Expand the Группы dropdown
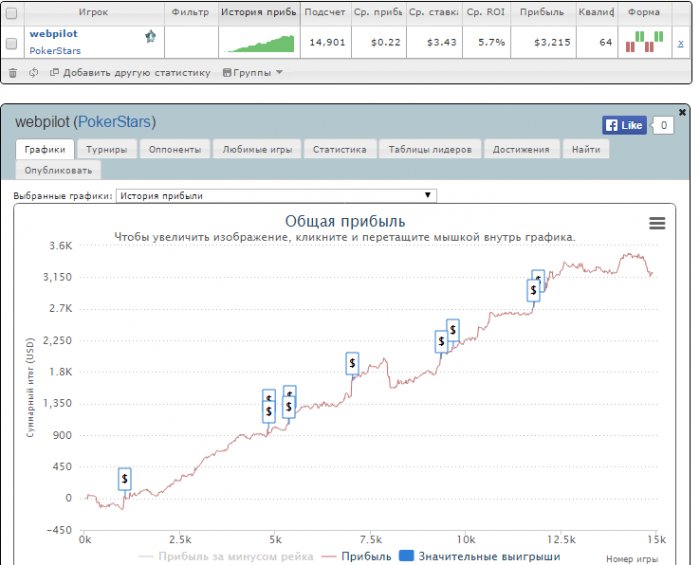 point(253,73)
